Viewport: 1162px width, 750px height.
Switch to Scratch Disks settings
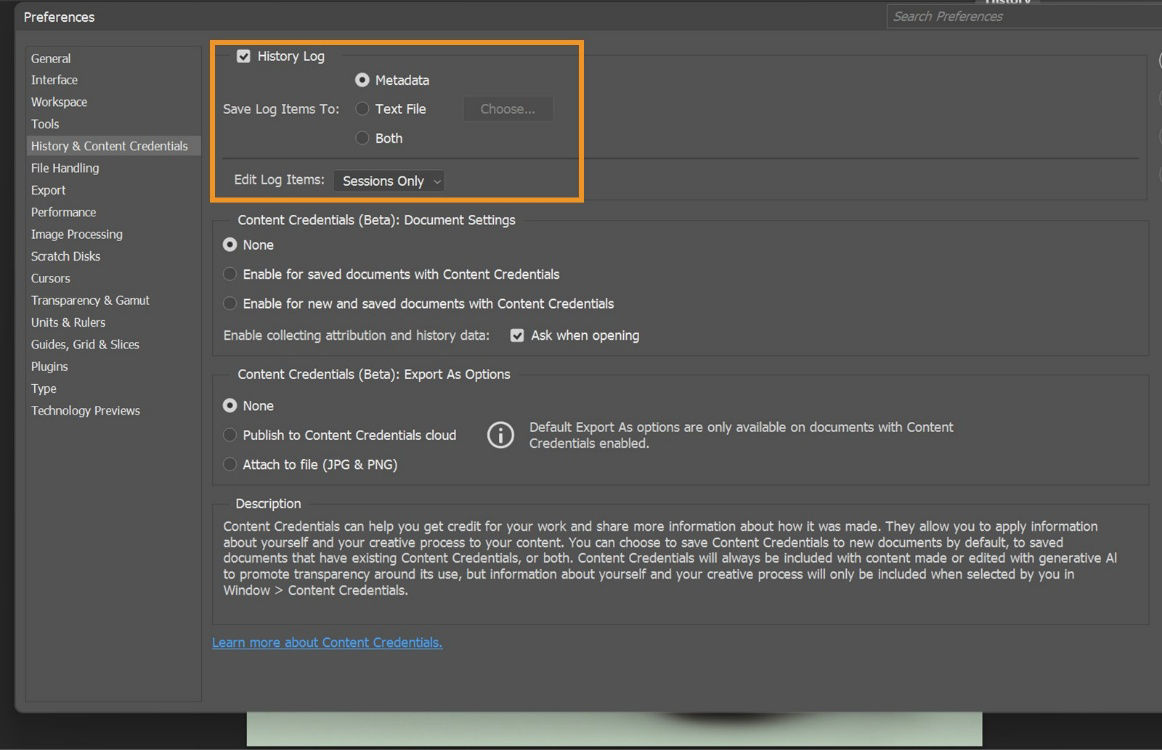click(65, 256)
